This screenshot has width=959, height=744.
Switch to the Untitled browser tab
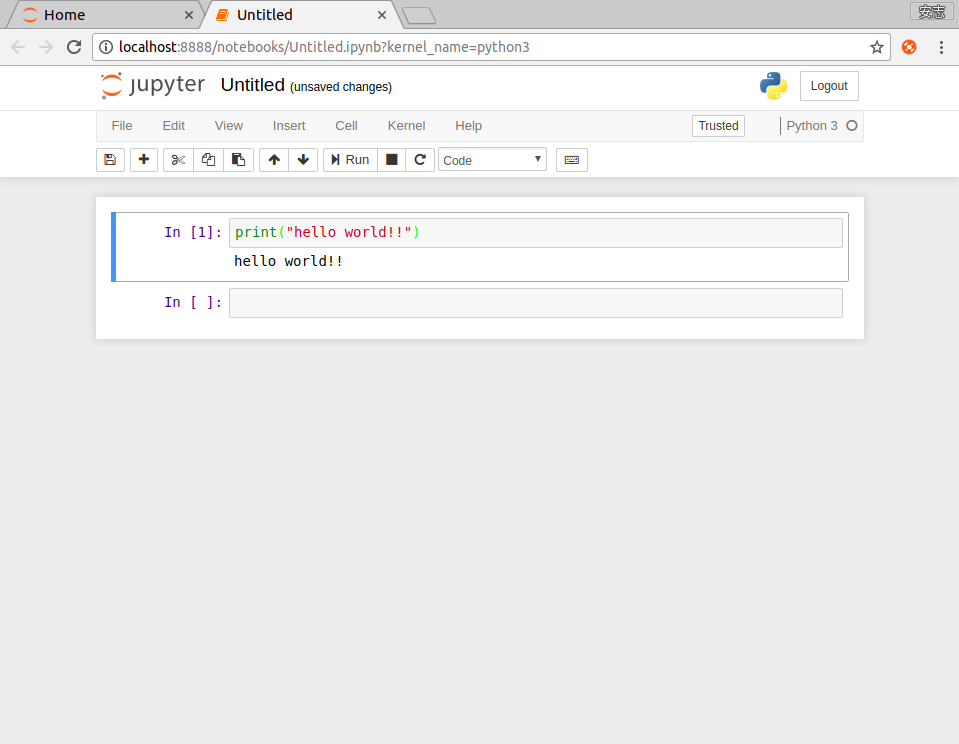tap(300, 15)
